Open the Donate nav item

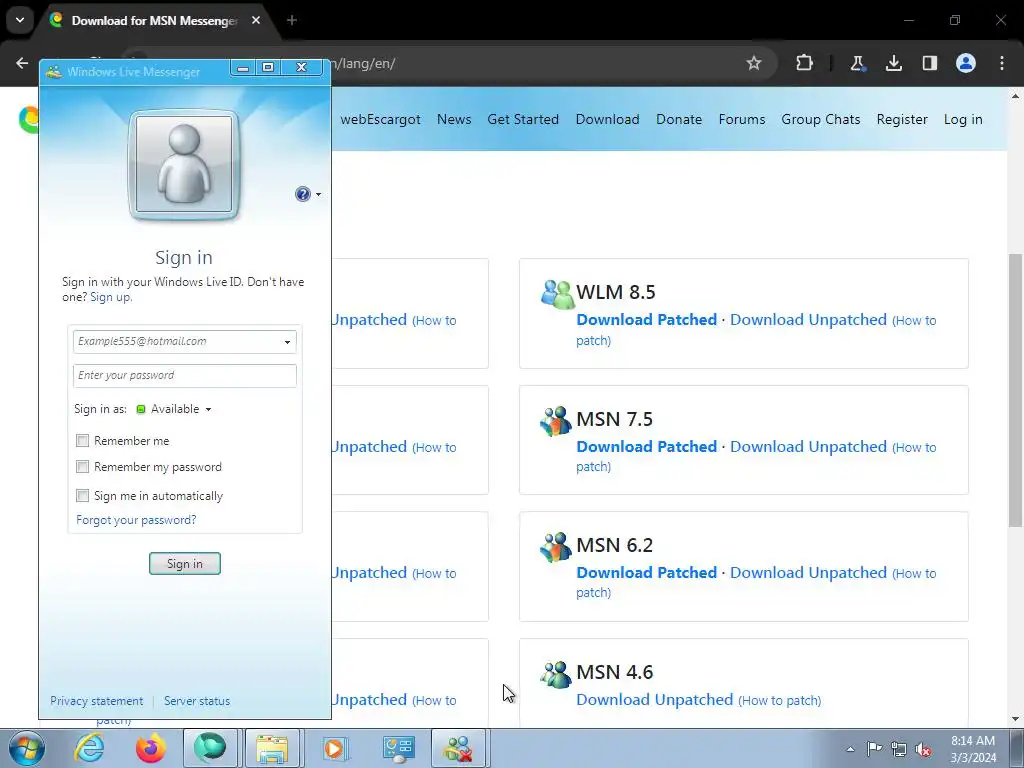coord(679,120)
